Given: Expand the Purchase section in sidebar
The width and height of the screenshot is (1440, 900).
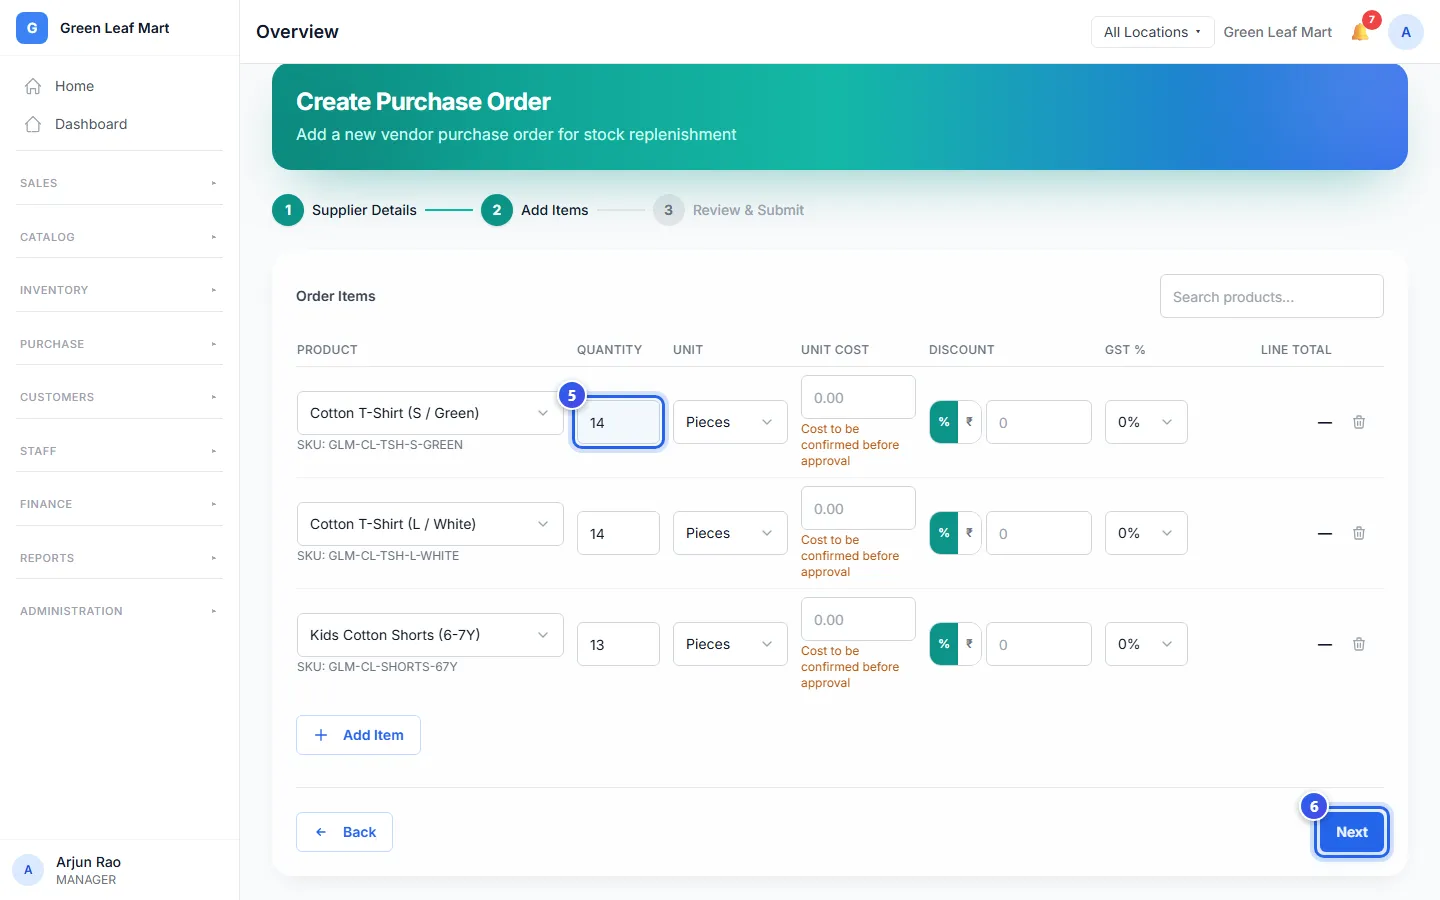Looking at the screenshot, I should [x=120, y=344].
